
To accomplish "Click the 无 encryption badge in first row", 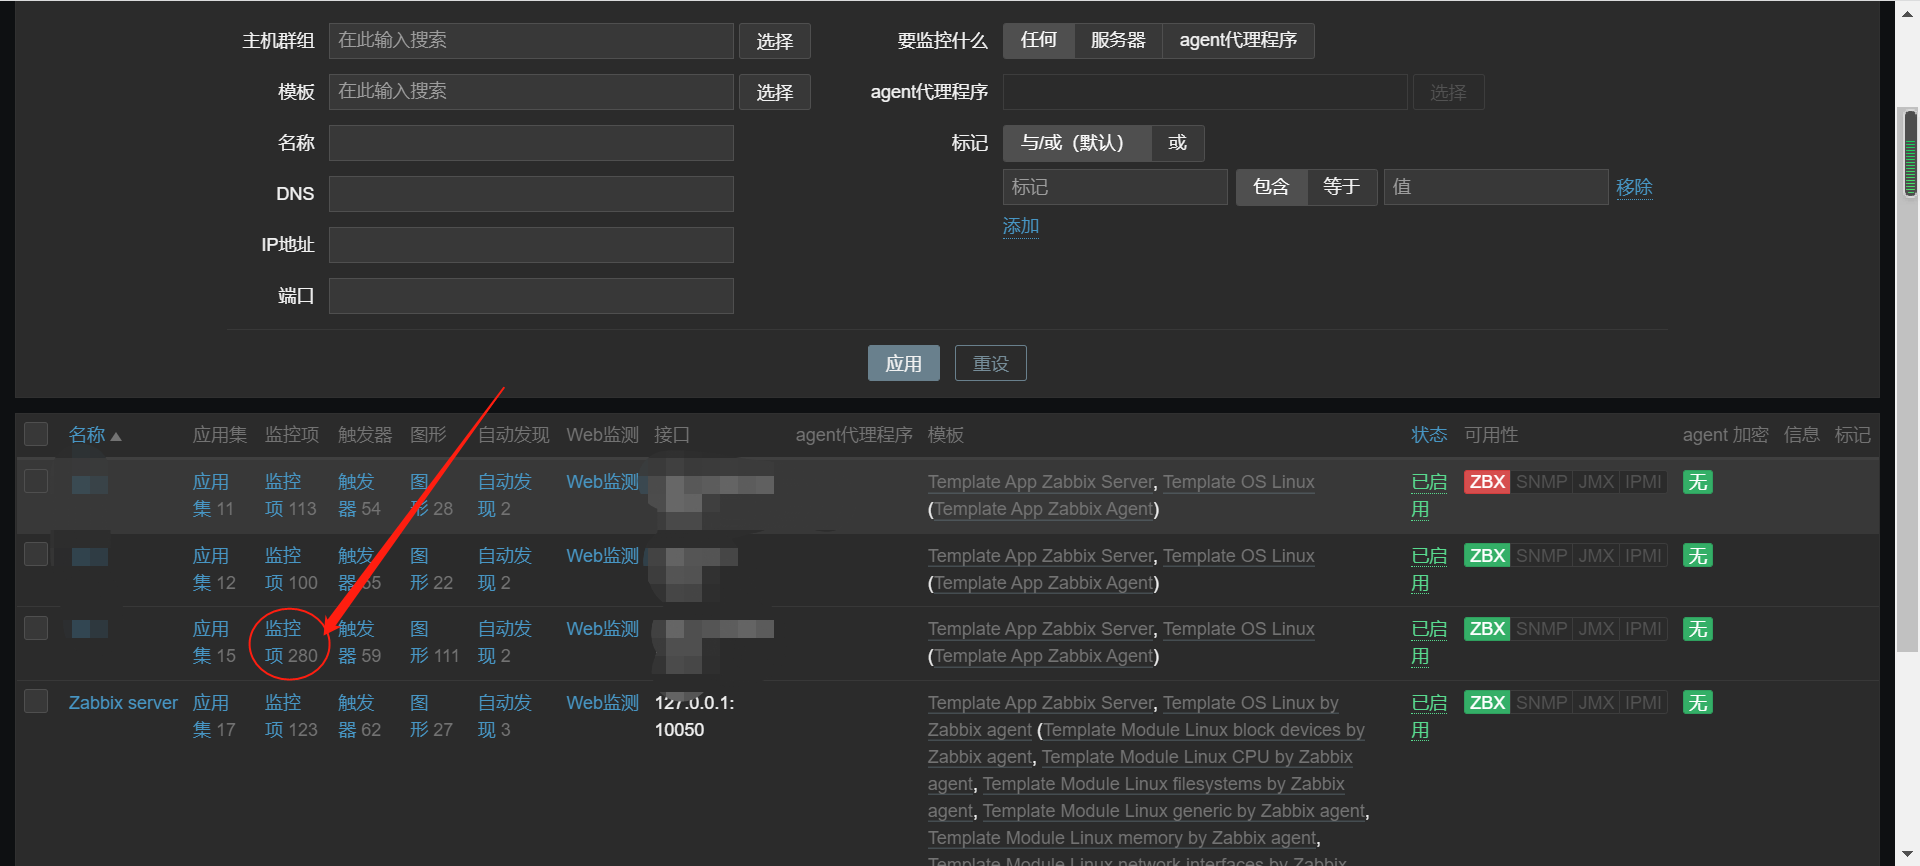I will (1697, 482).
